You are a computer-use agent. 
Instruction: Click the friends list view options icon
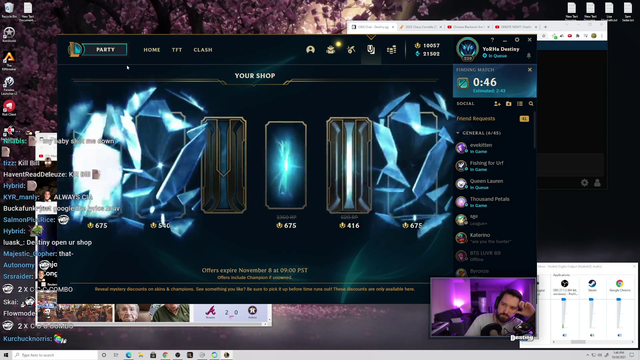pos(520,104)
